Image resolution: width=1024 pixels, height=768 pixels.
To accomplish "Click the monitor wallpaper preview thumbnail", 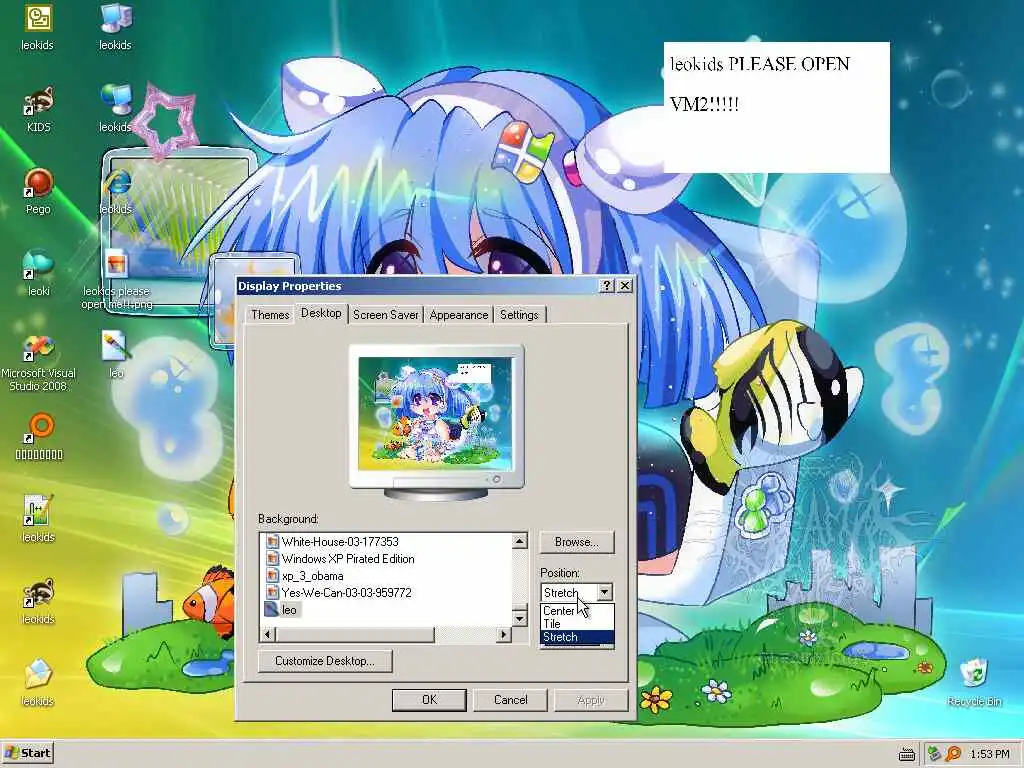I will (x=436, y=413).
